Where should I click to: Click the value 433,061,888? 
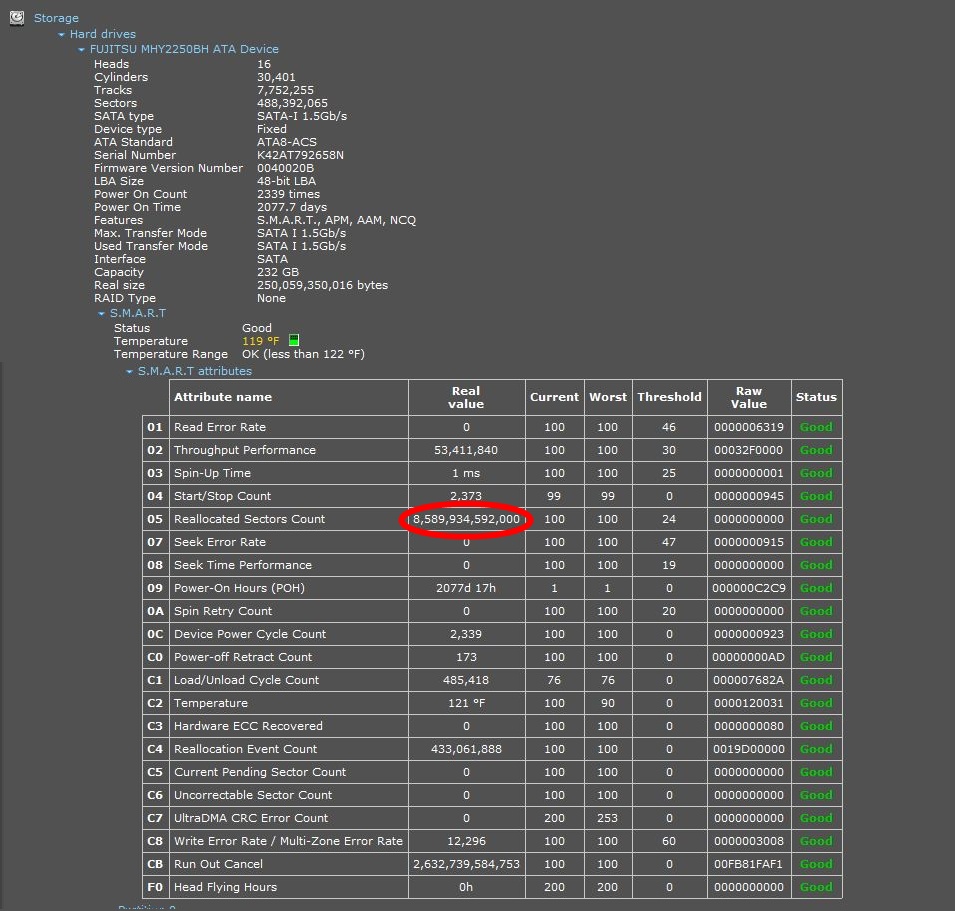pyautogui.click(x=467, y=749)
